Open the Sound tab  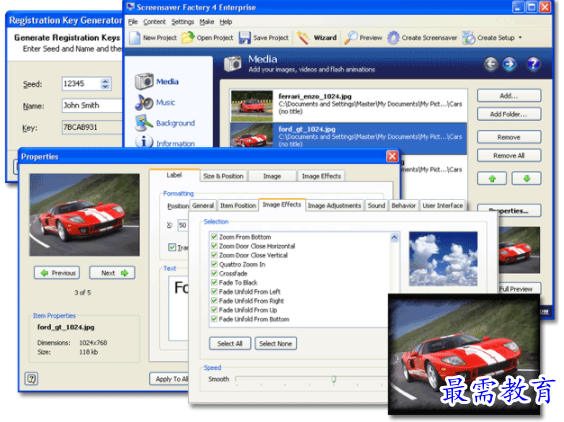pyautogui.click(x=376, y=205)
